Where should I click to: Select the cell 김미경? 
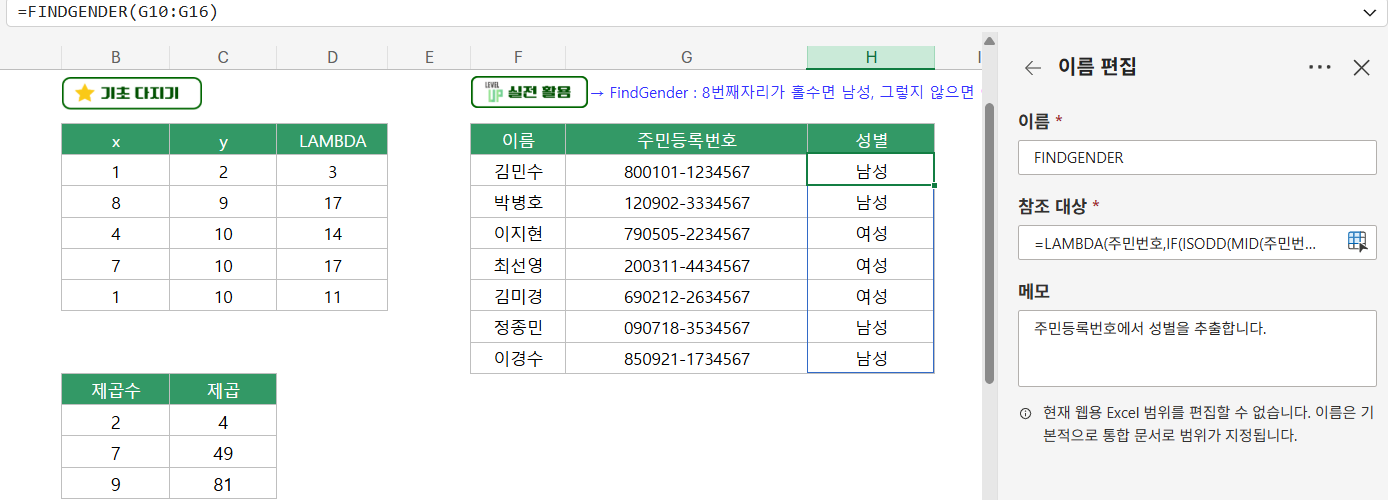tap(518, 296)
